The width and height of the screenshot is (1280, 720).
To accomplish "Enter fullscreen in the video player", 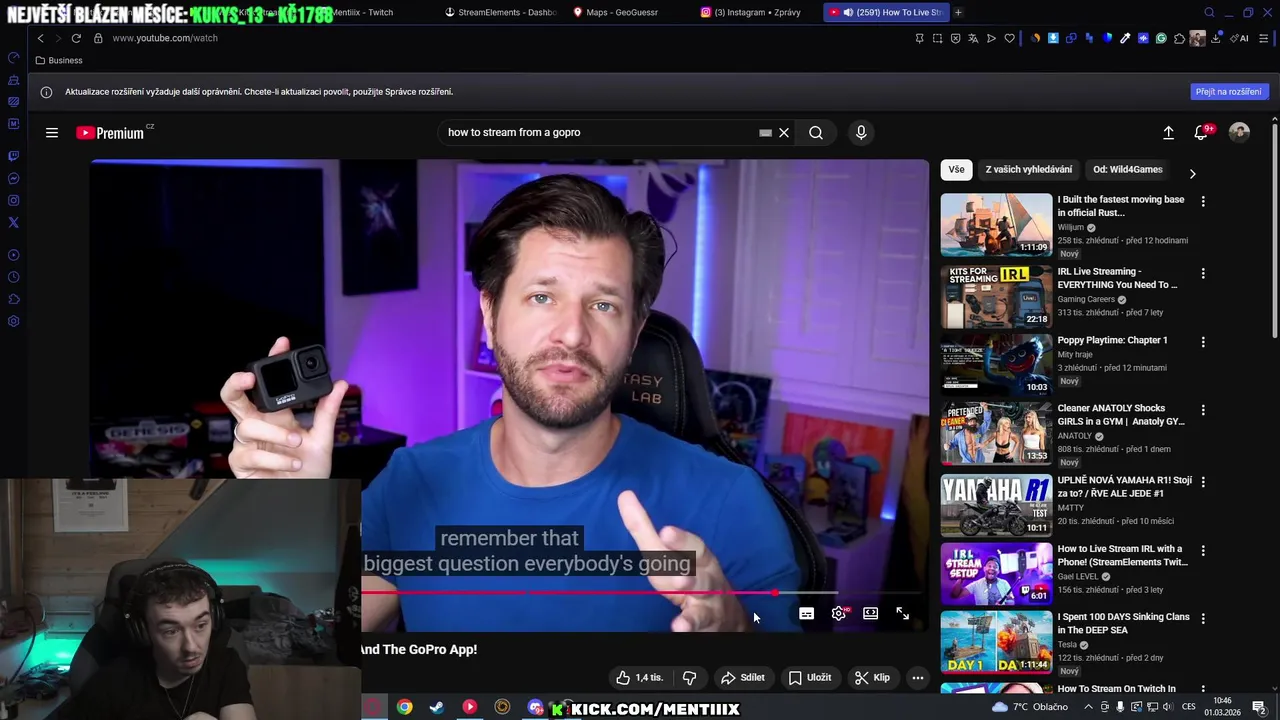I will (903, 613).
